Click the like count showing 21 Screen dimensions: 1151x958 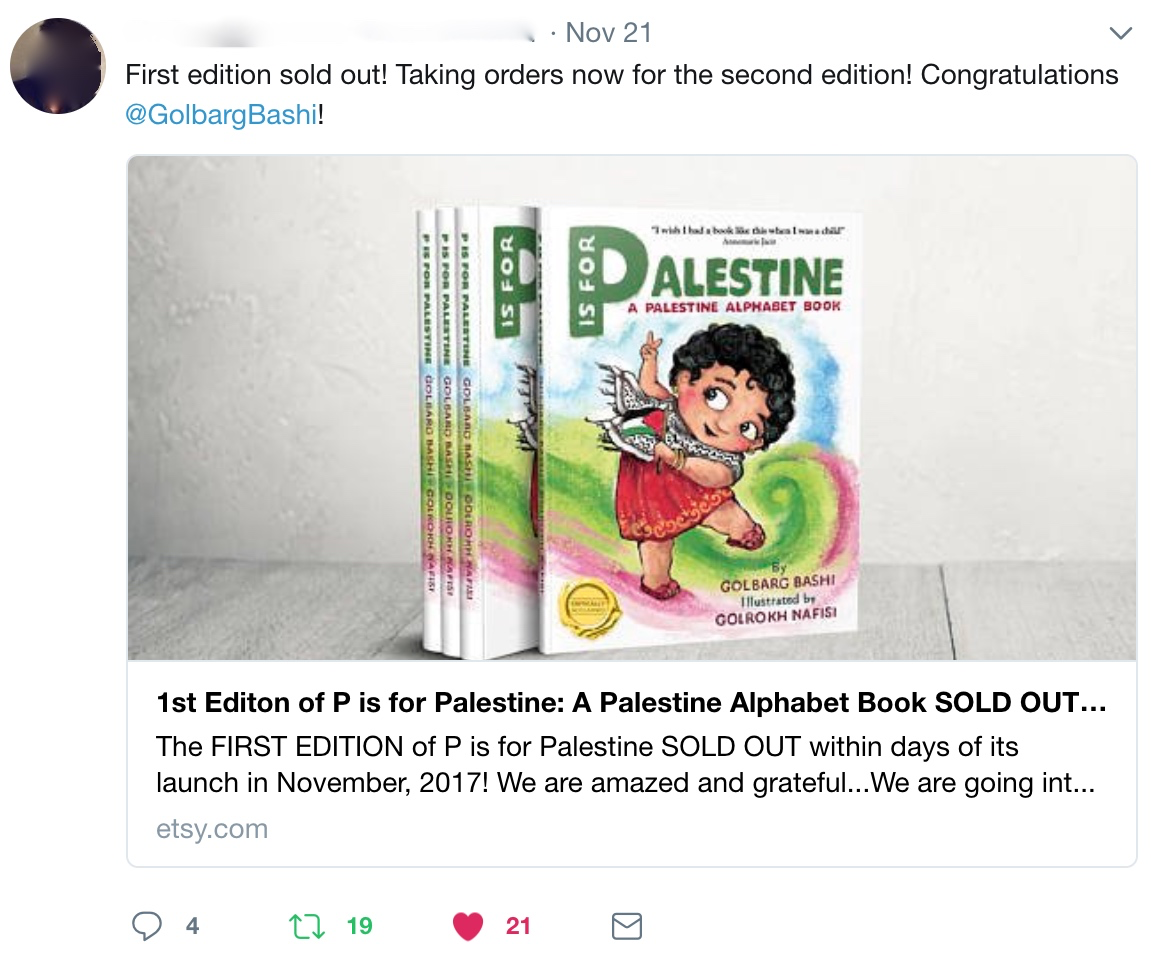521,926
